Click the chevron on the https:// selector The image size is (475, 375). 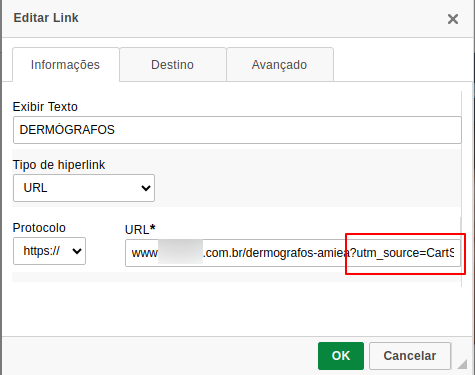(77, 251)
